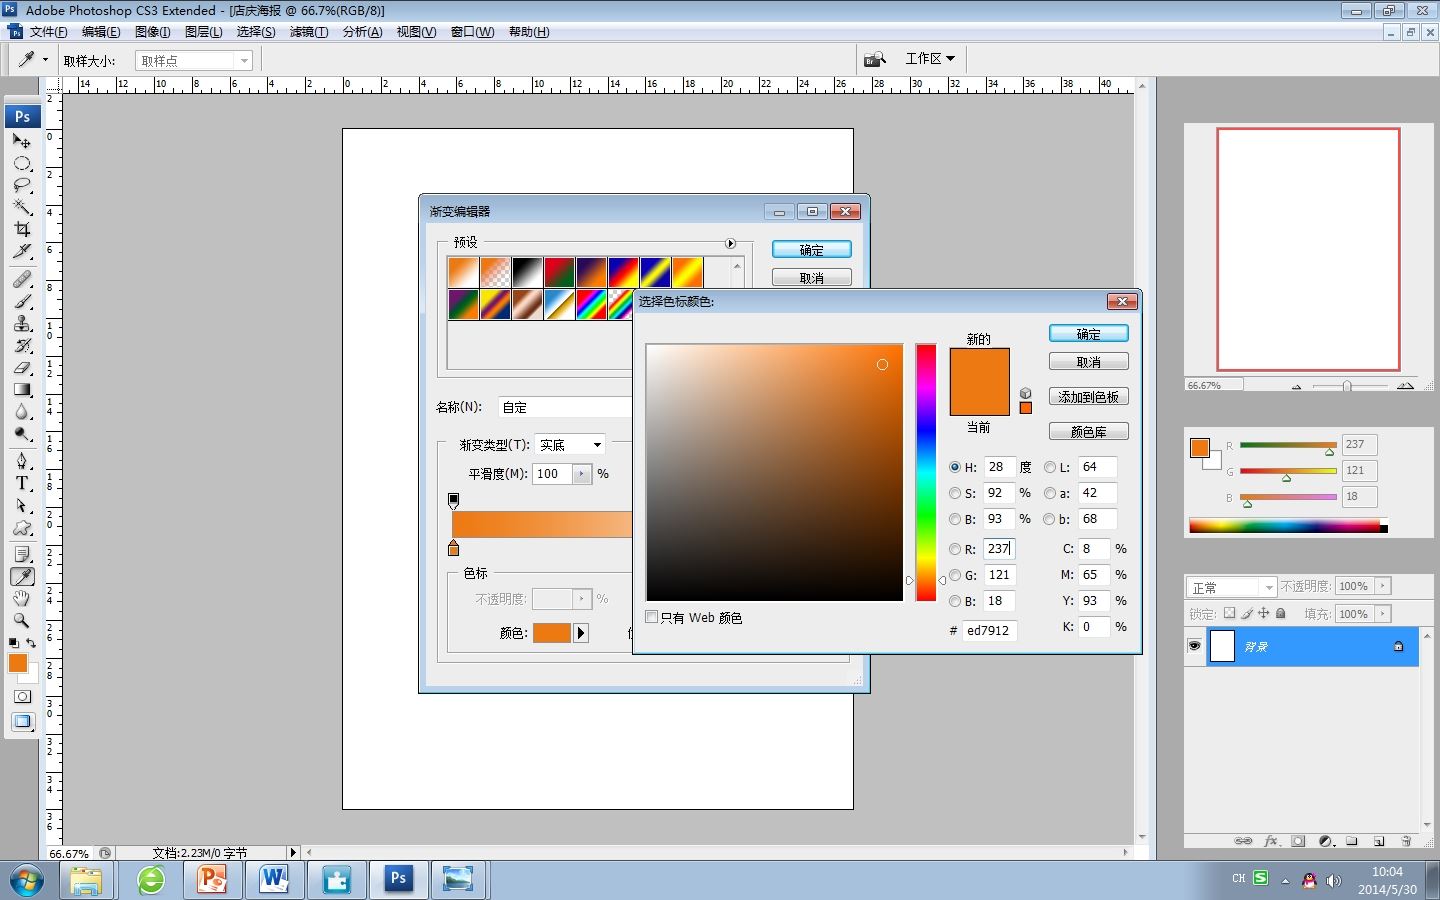Select the Lab L radio button
Screen dimensions: 1440x900
click(1049, 467)
